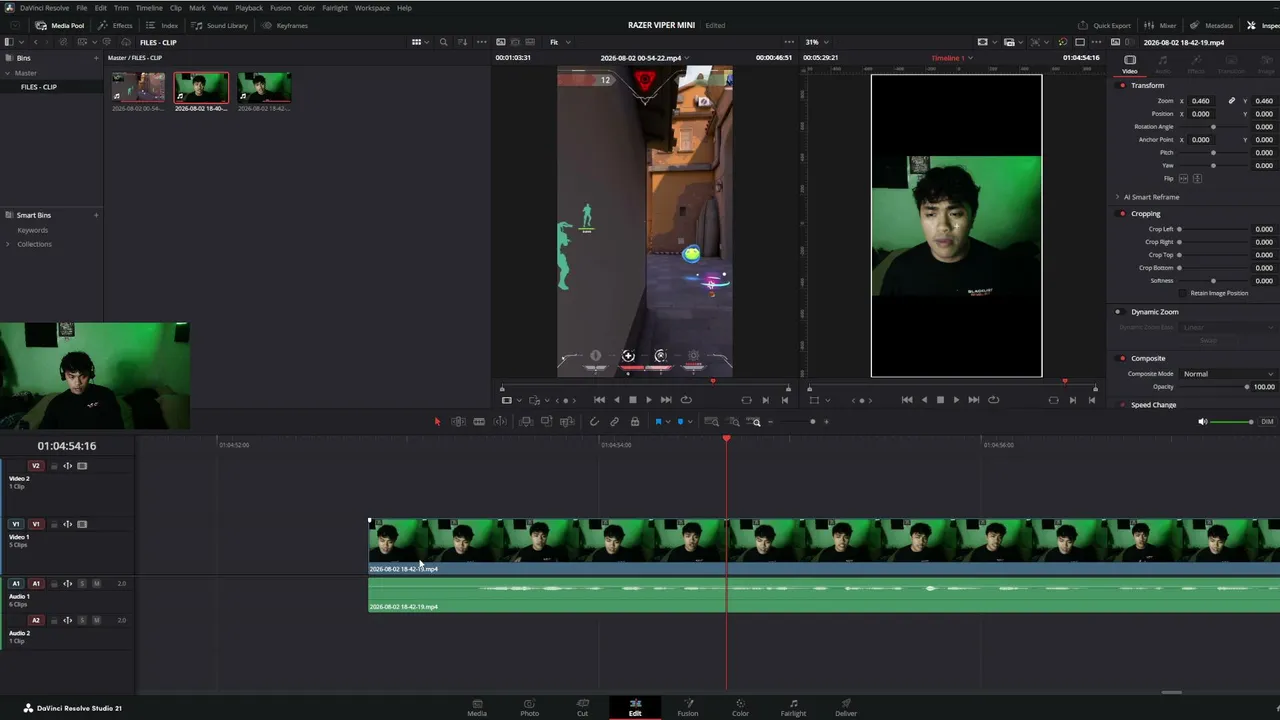
Task: Activate the Trim Edit Mode tool
Action: 458,422
